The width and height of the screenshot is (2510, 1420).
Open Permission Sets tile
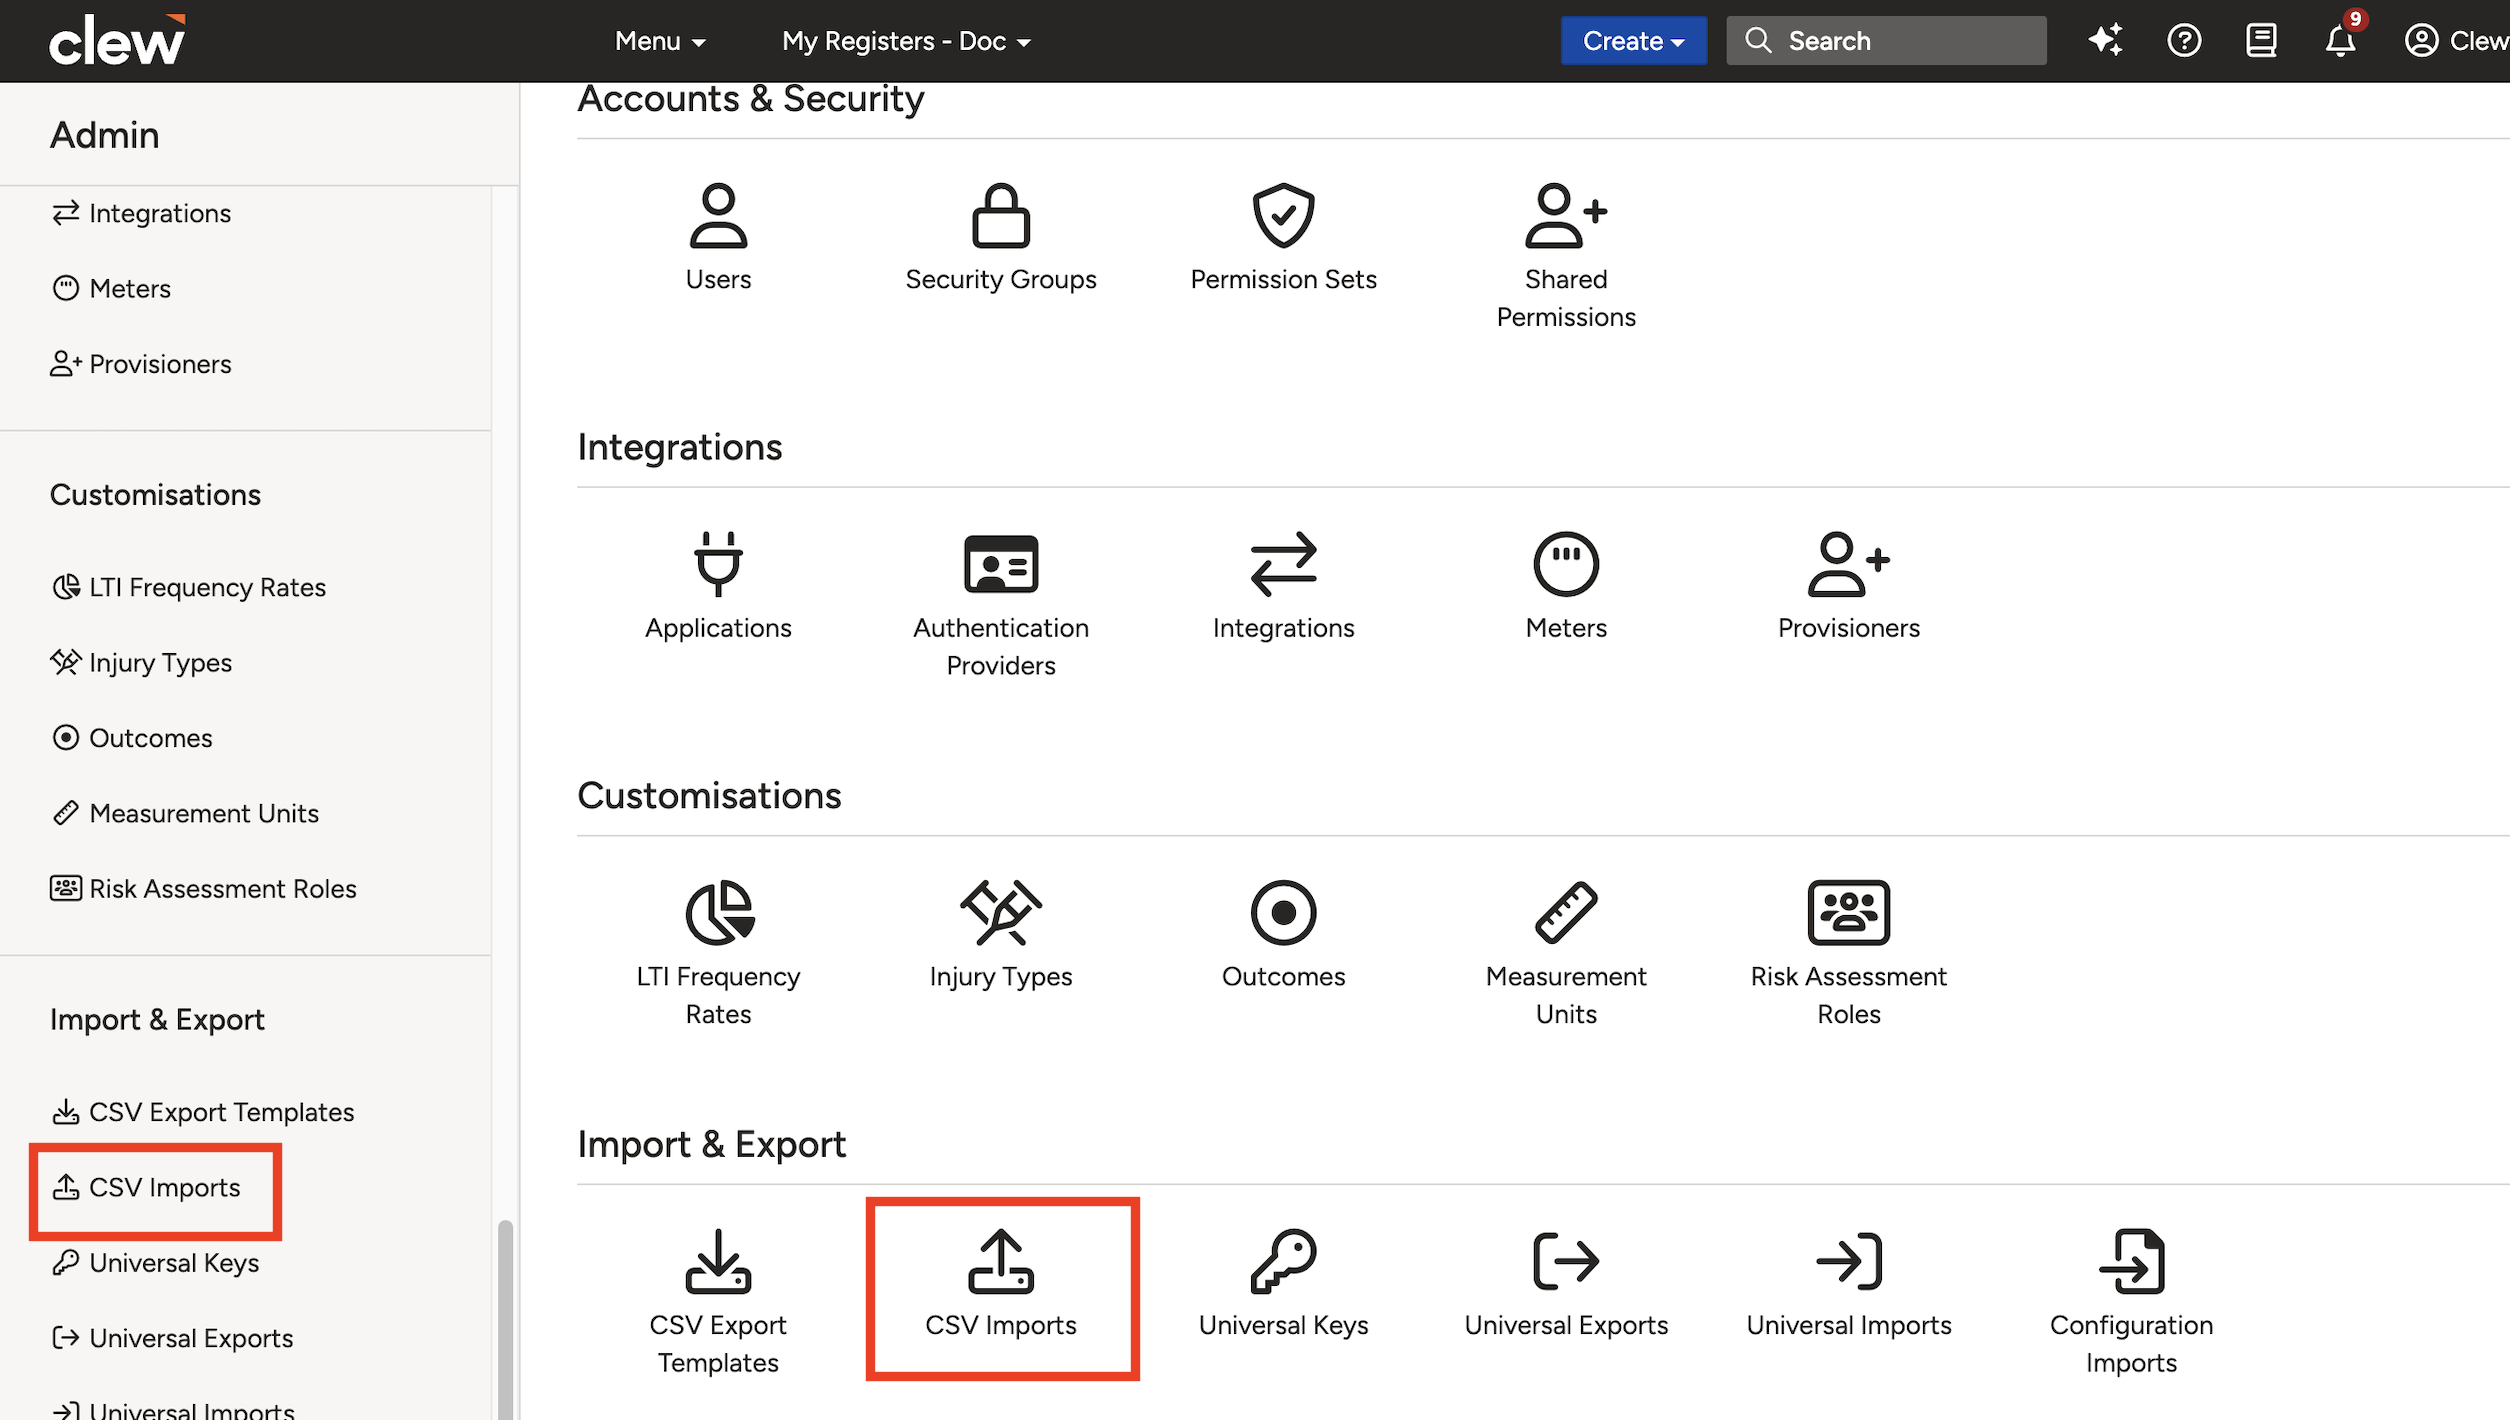tap(1283, 238)
